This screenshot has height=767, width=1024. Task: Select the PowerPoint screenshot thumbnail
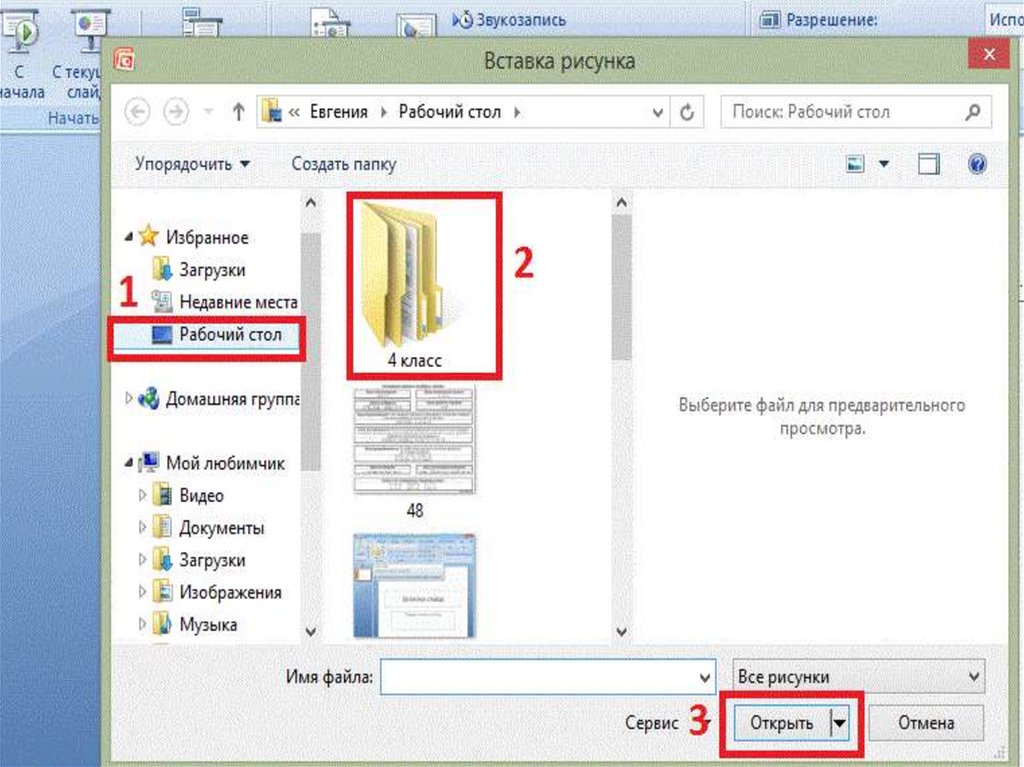click(415, 585)
